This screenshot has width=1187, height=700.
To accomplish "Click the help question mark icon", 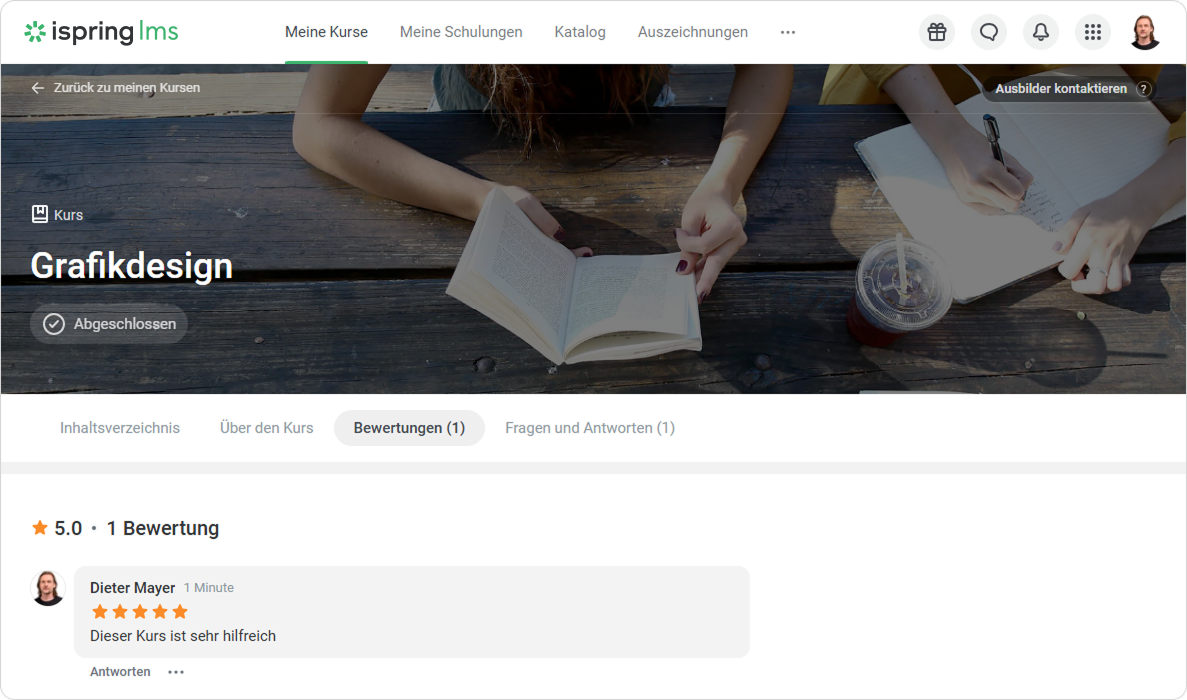I will tap(1144, 89).
